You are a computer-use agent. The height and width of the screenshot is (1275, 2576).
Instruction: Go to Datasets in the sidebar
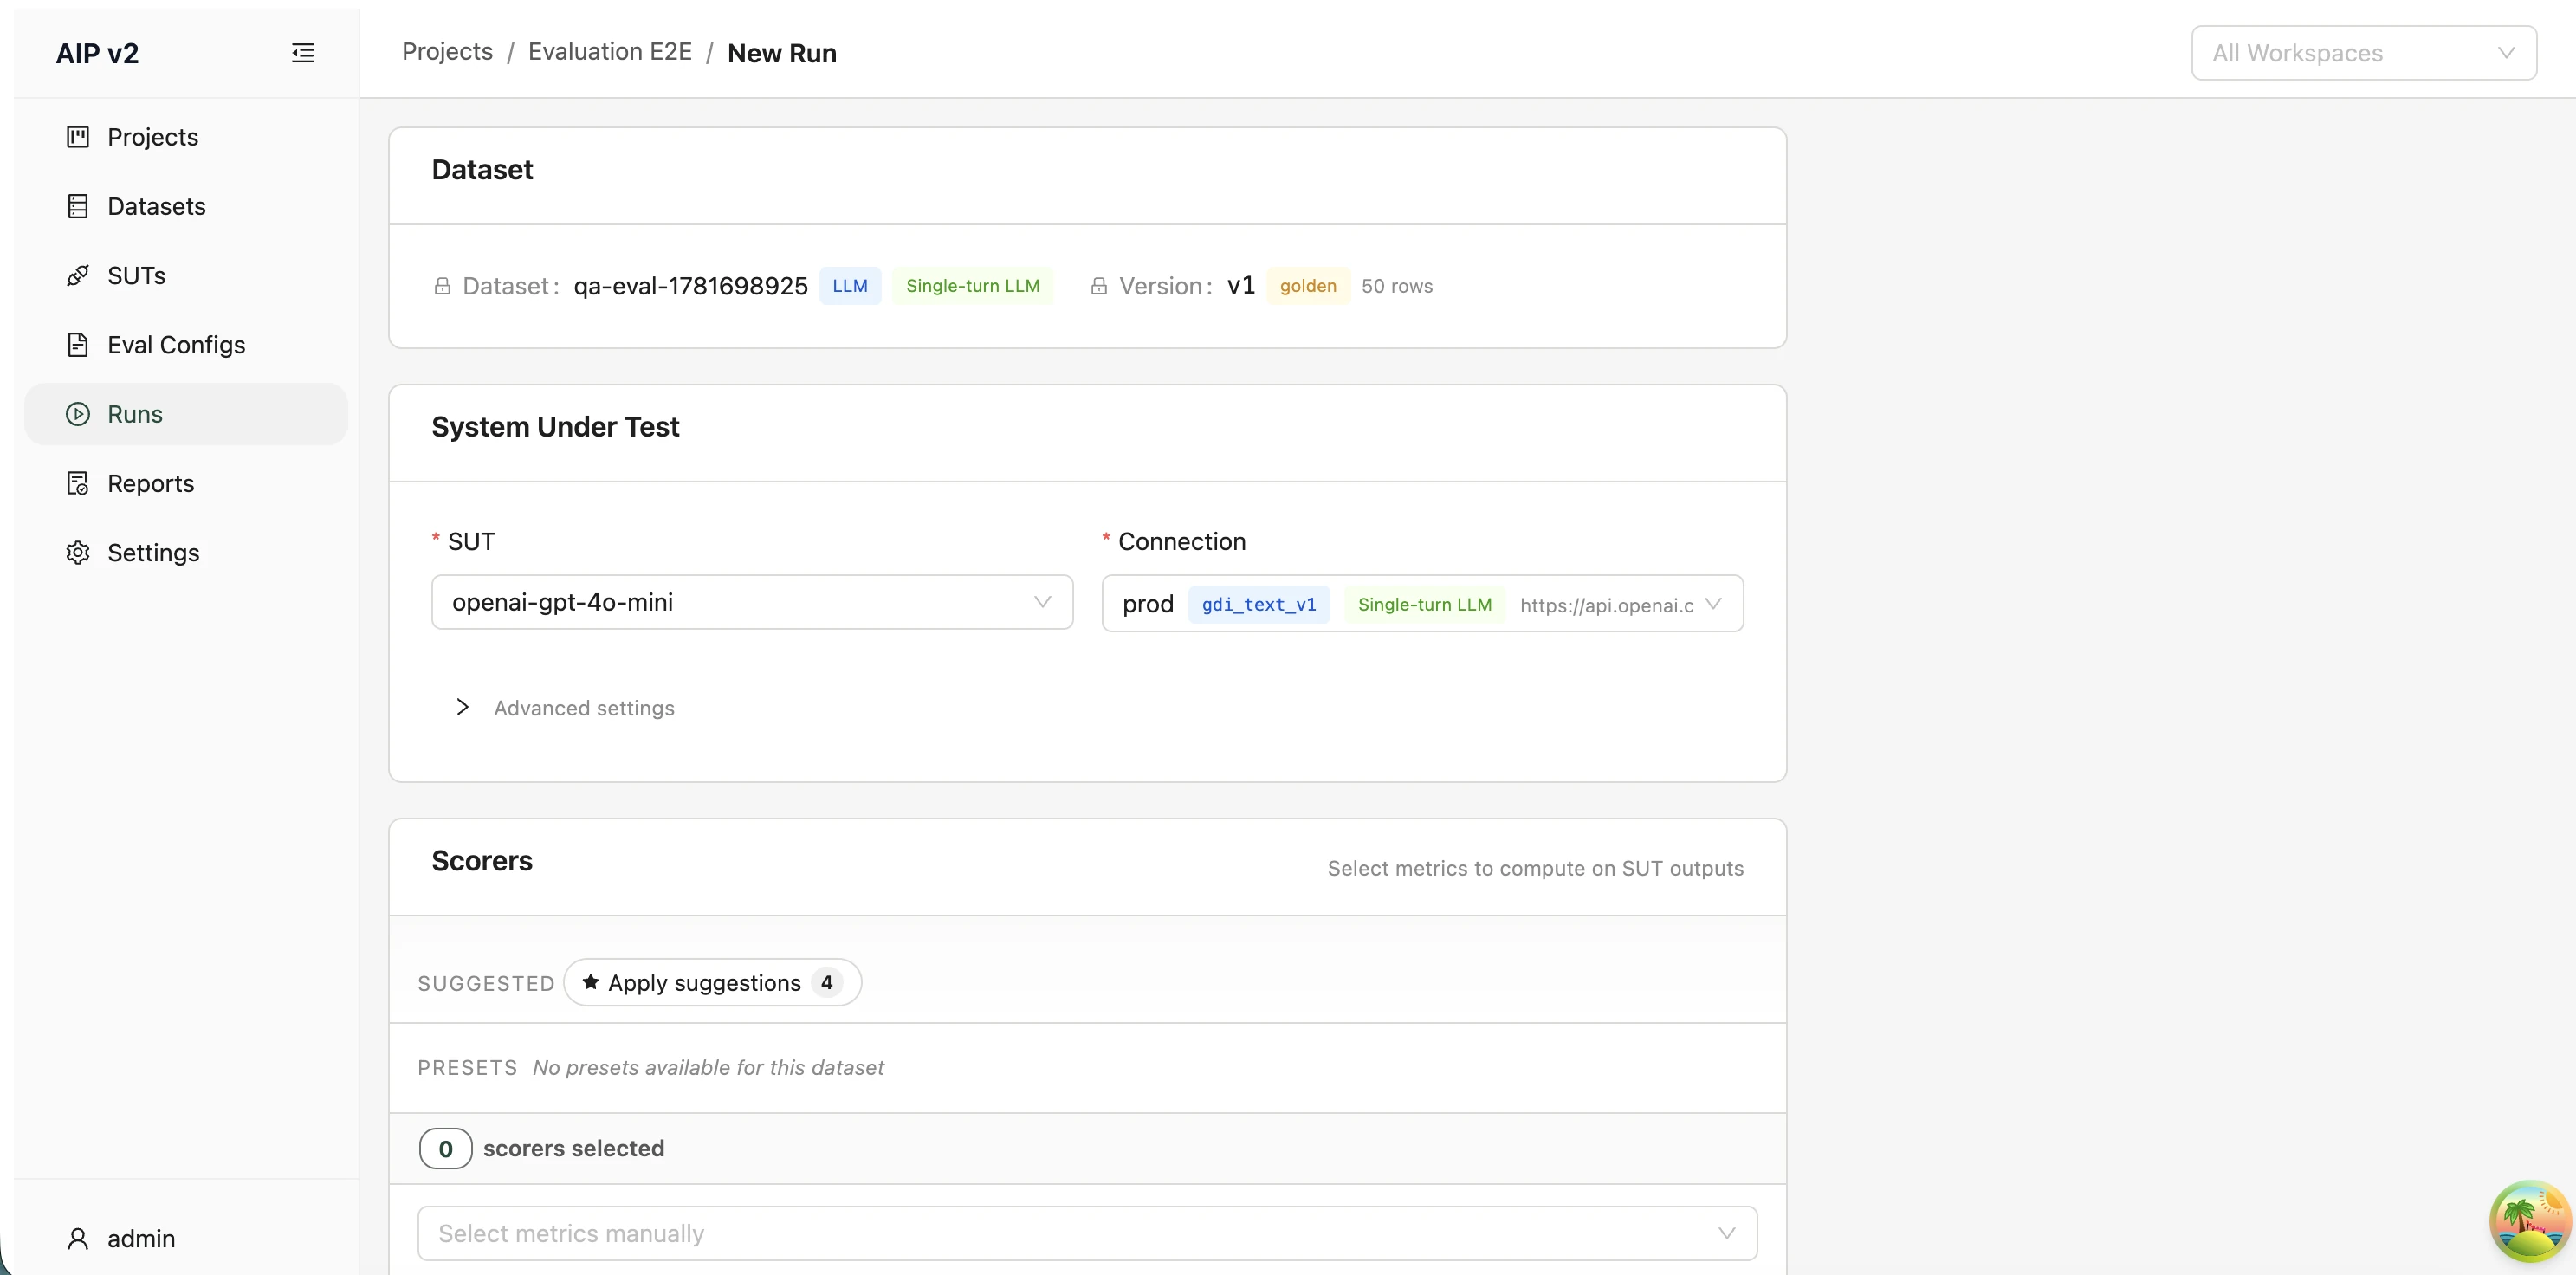(x=186, y=206)
